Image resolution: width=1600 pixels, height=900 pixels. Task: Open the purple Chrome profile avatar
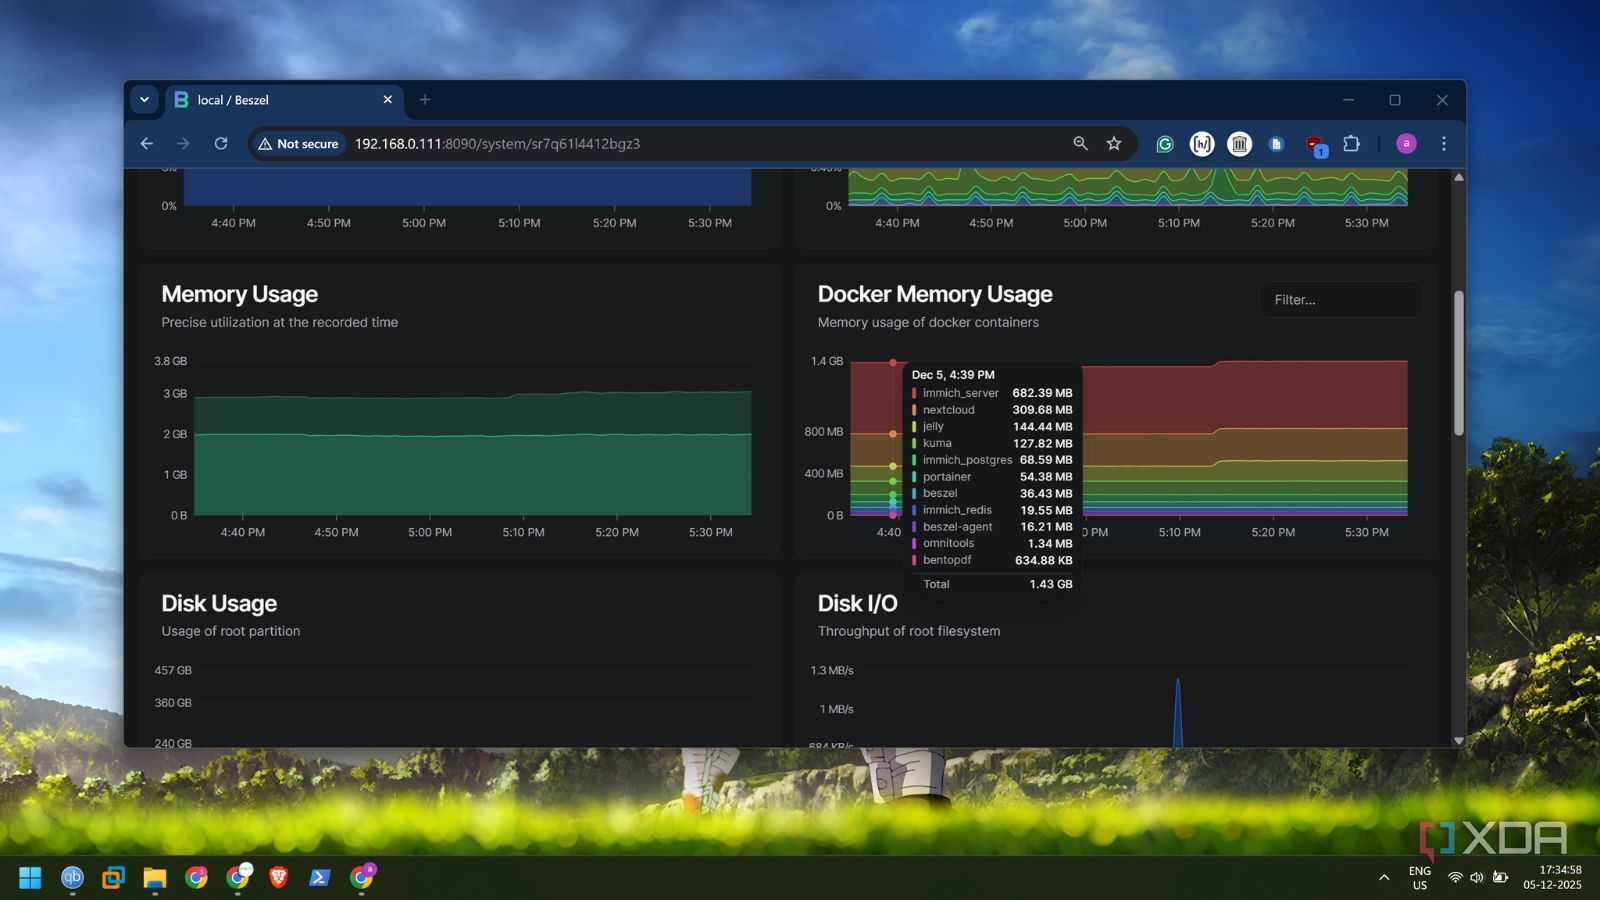[x=1406, y=144]
